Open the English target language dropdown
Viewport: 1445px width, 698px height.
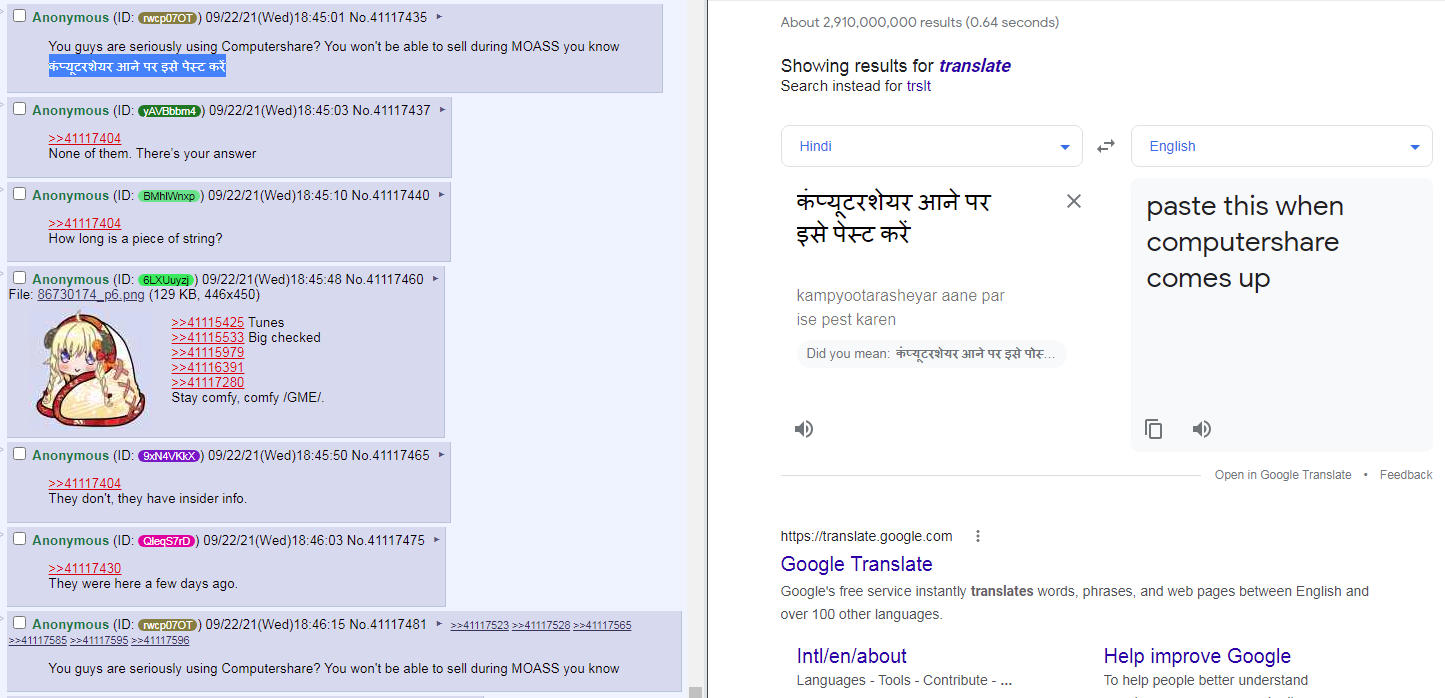[1281, 146]
